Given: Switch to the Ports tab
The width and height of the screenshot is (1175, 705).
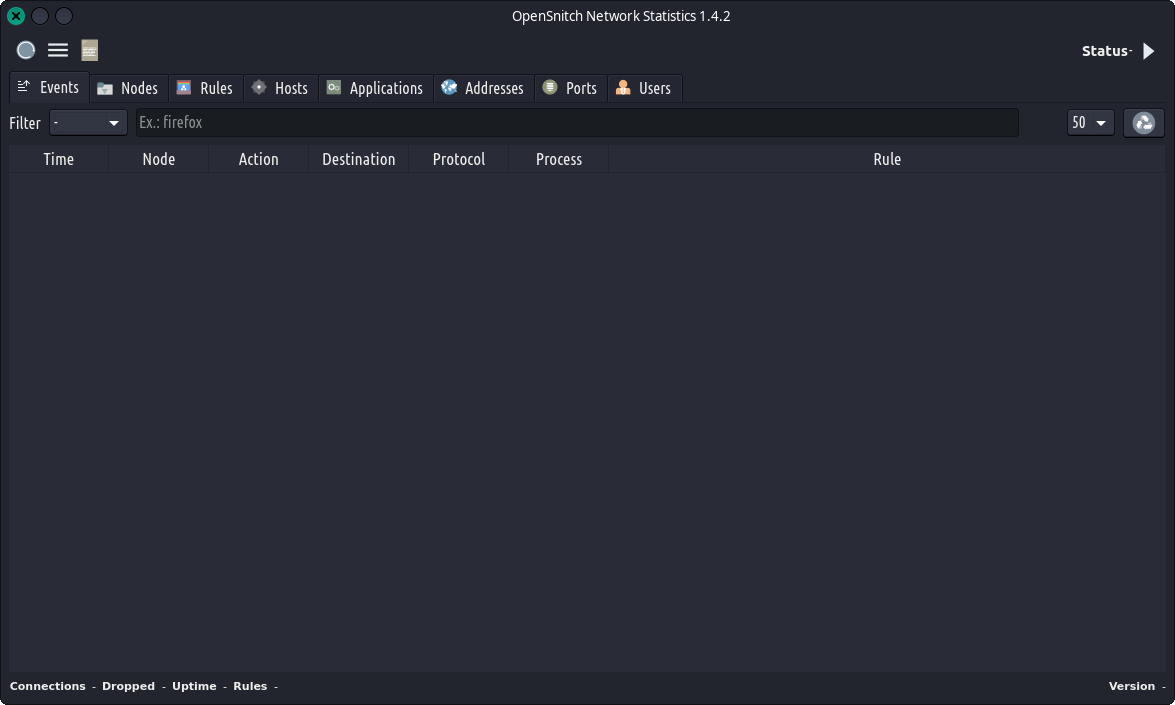Looking at the screenshot, I should (570, 88).
